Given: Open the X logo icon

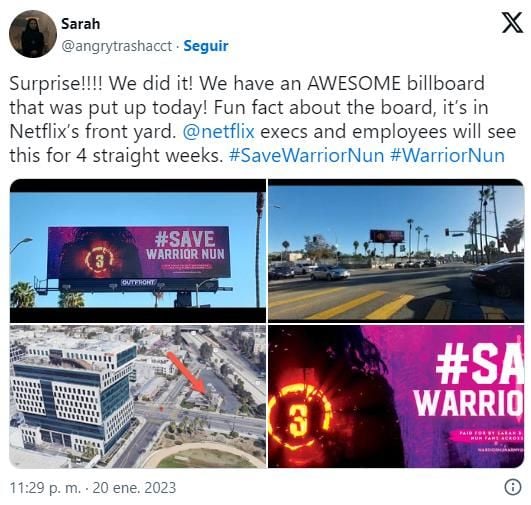Looking at the screenshot, I should click(512, 22).
